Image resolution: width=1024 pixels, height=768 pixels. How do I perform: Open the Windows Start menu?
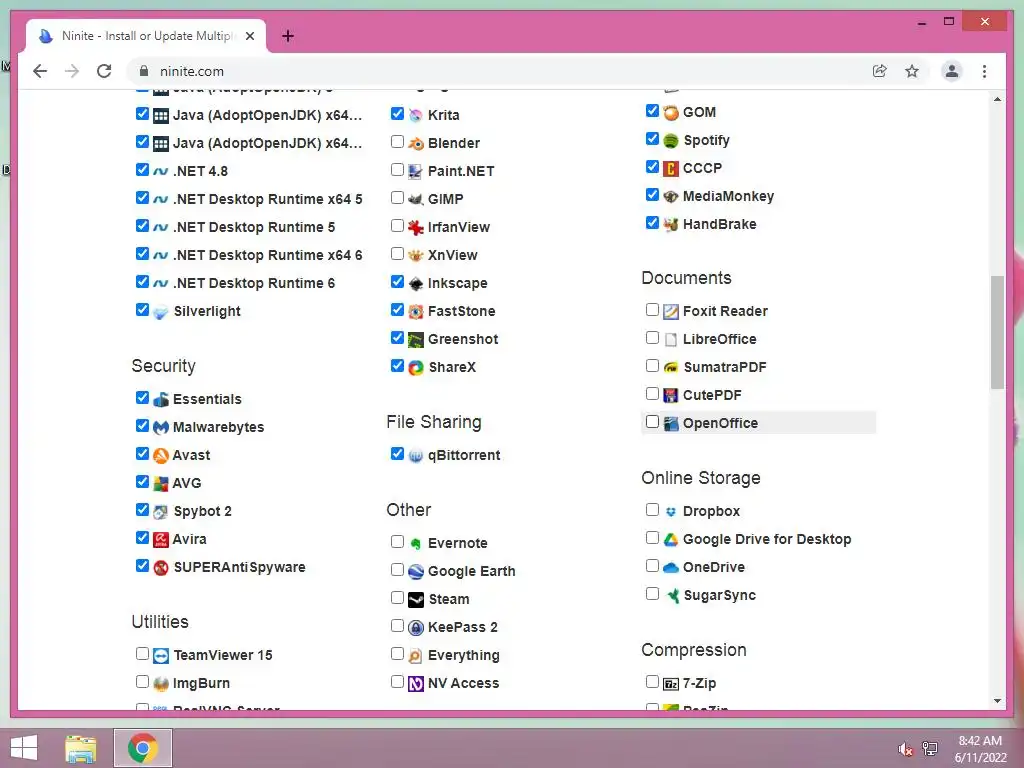click(24, 748)
